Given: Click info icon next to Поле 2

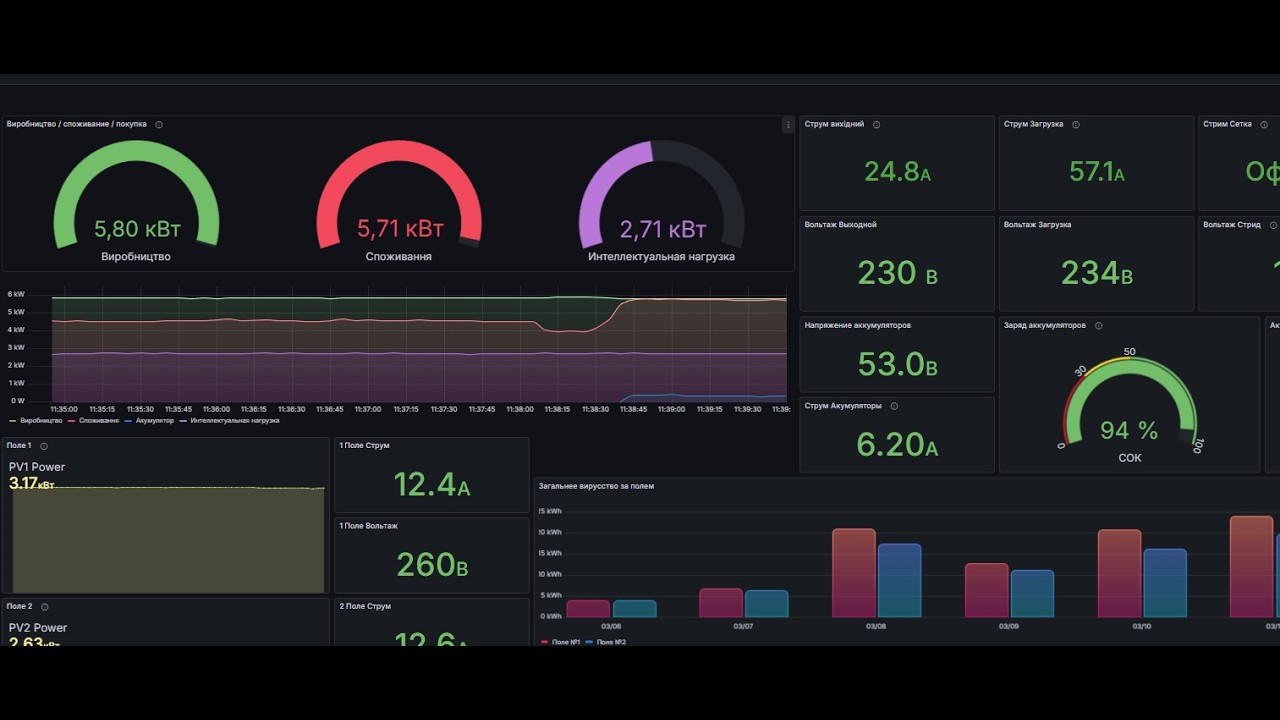Looking at the screenshot, I should [x=45, y=607].
